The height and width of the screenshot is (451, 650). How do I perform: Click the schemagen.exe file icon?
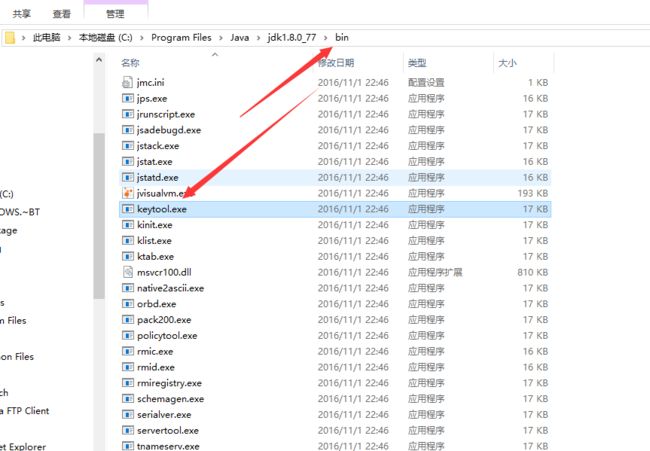tap(127, 398)
